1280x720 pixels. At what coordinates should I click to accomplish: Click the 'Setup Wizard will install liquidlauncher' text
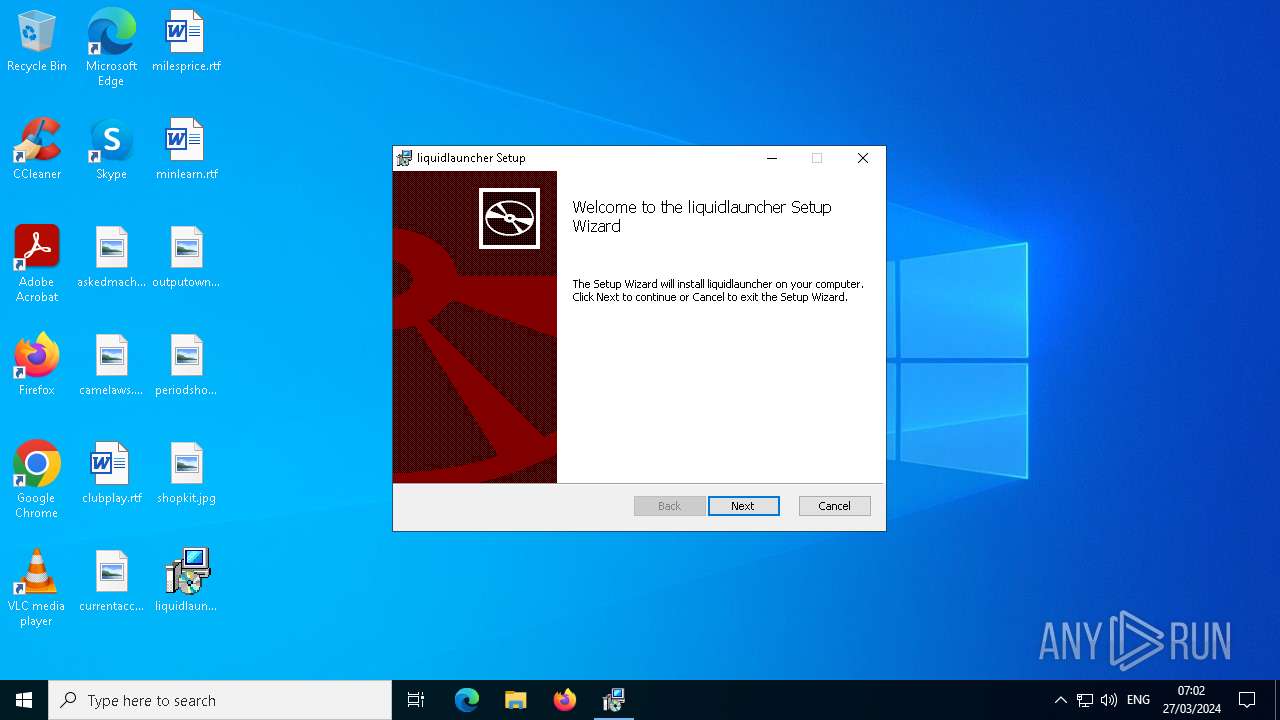717,290
